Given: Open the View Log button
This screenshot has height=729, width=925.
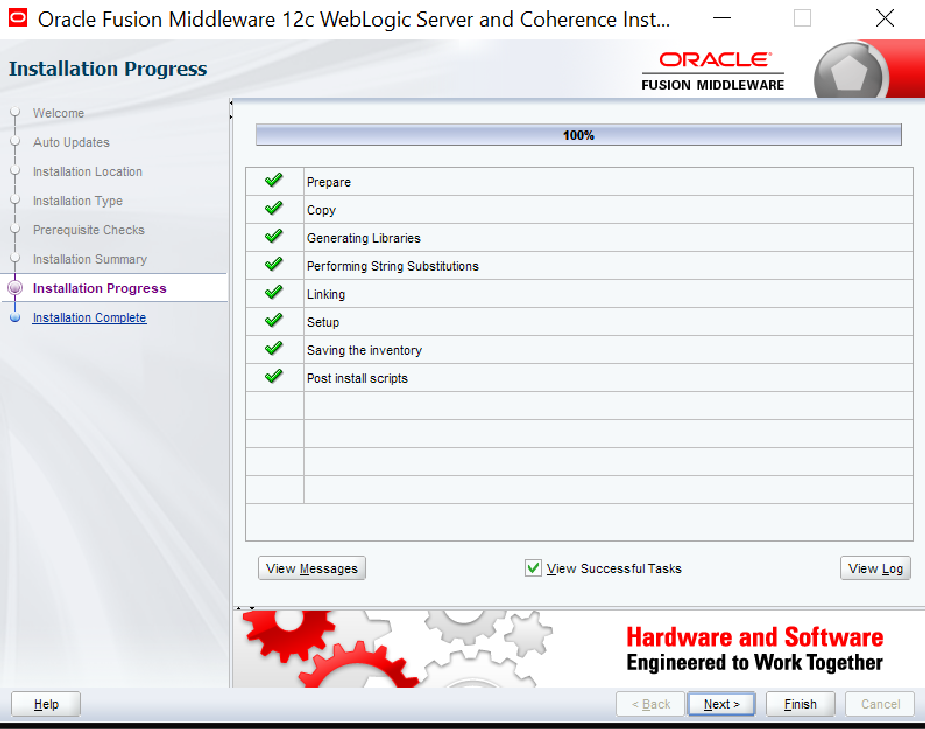Looking at the screenshot, I should [875, 568].
